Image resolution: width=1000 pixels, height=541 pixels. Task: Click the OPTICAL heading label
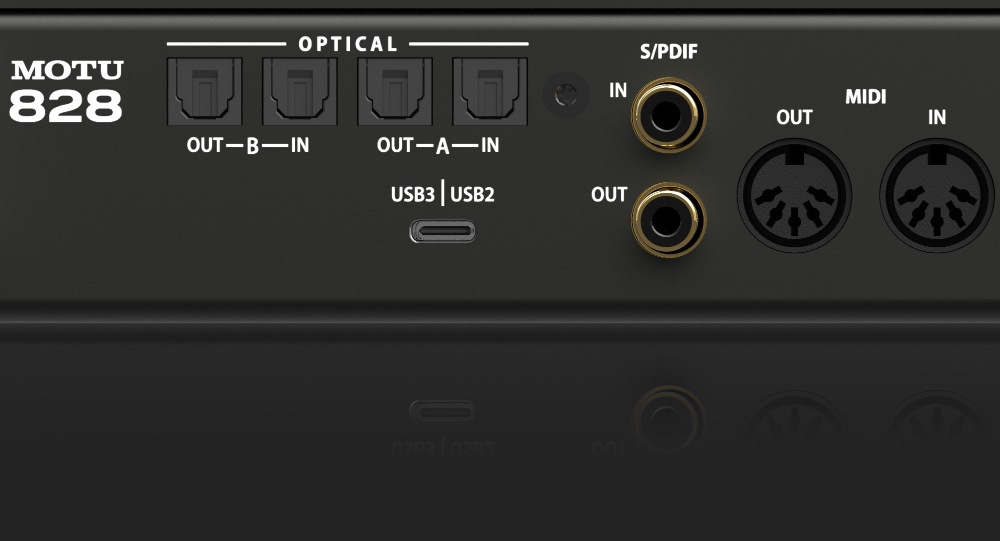click(x=348, y=44)
